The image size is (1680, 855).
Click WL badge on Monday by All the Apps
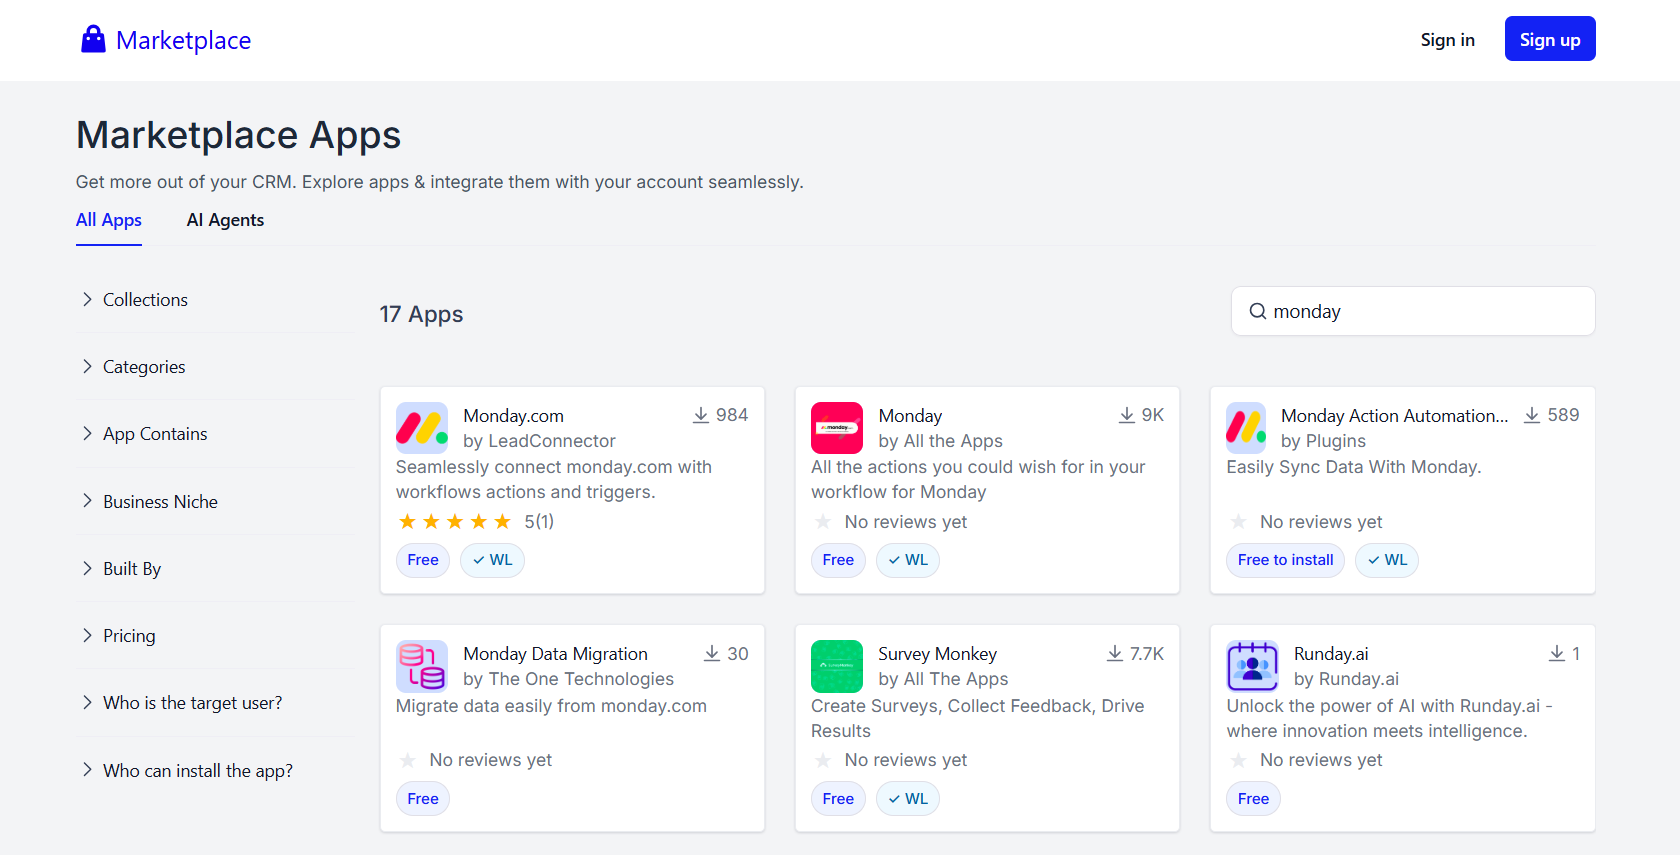point(908,560)
